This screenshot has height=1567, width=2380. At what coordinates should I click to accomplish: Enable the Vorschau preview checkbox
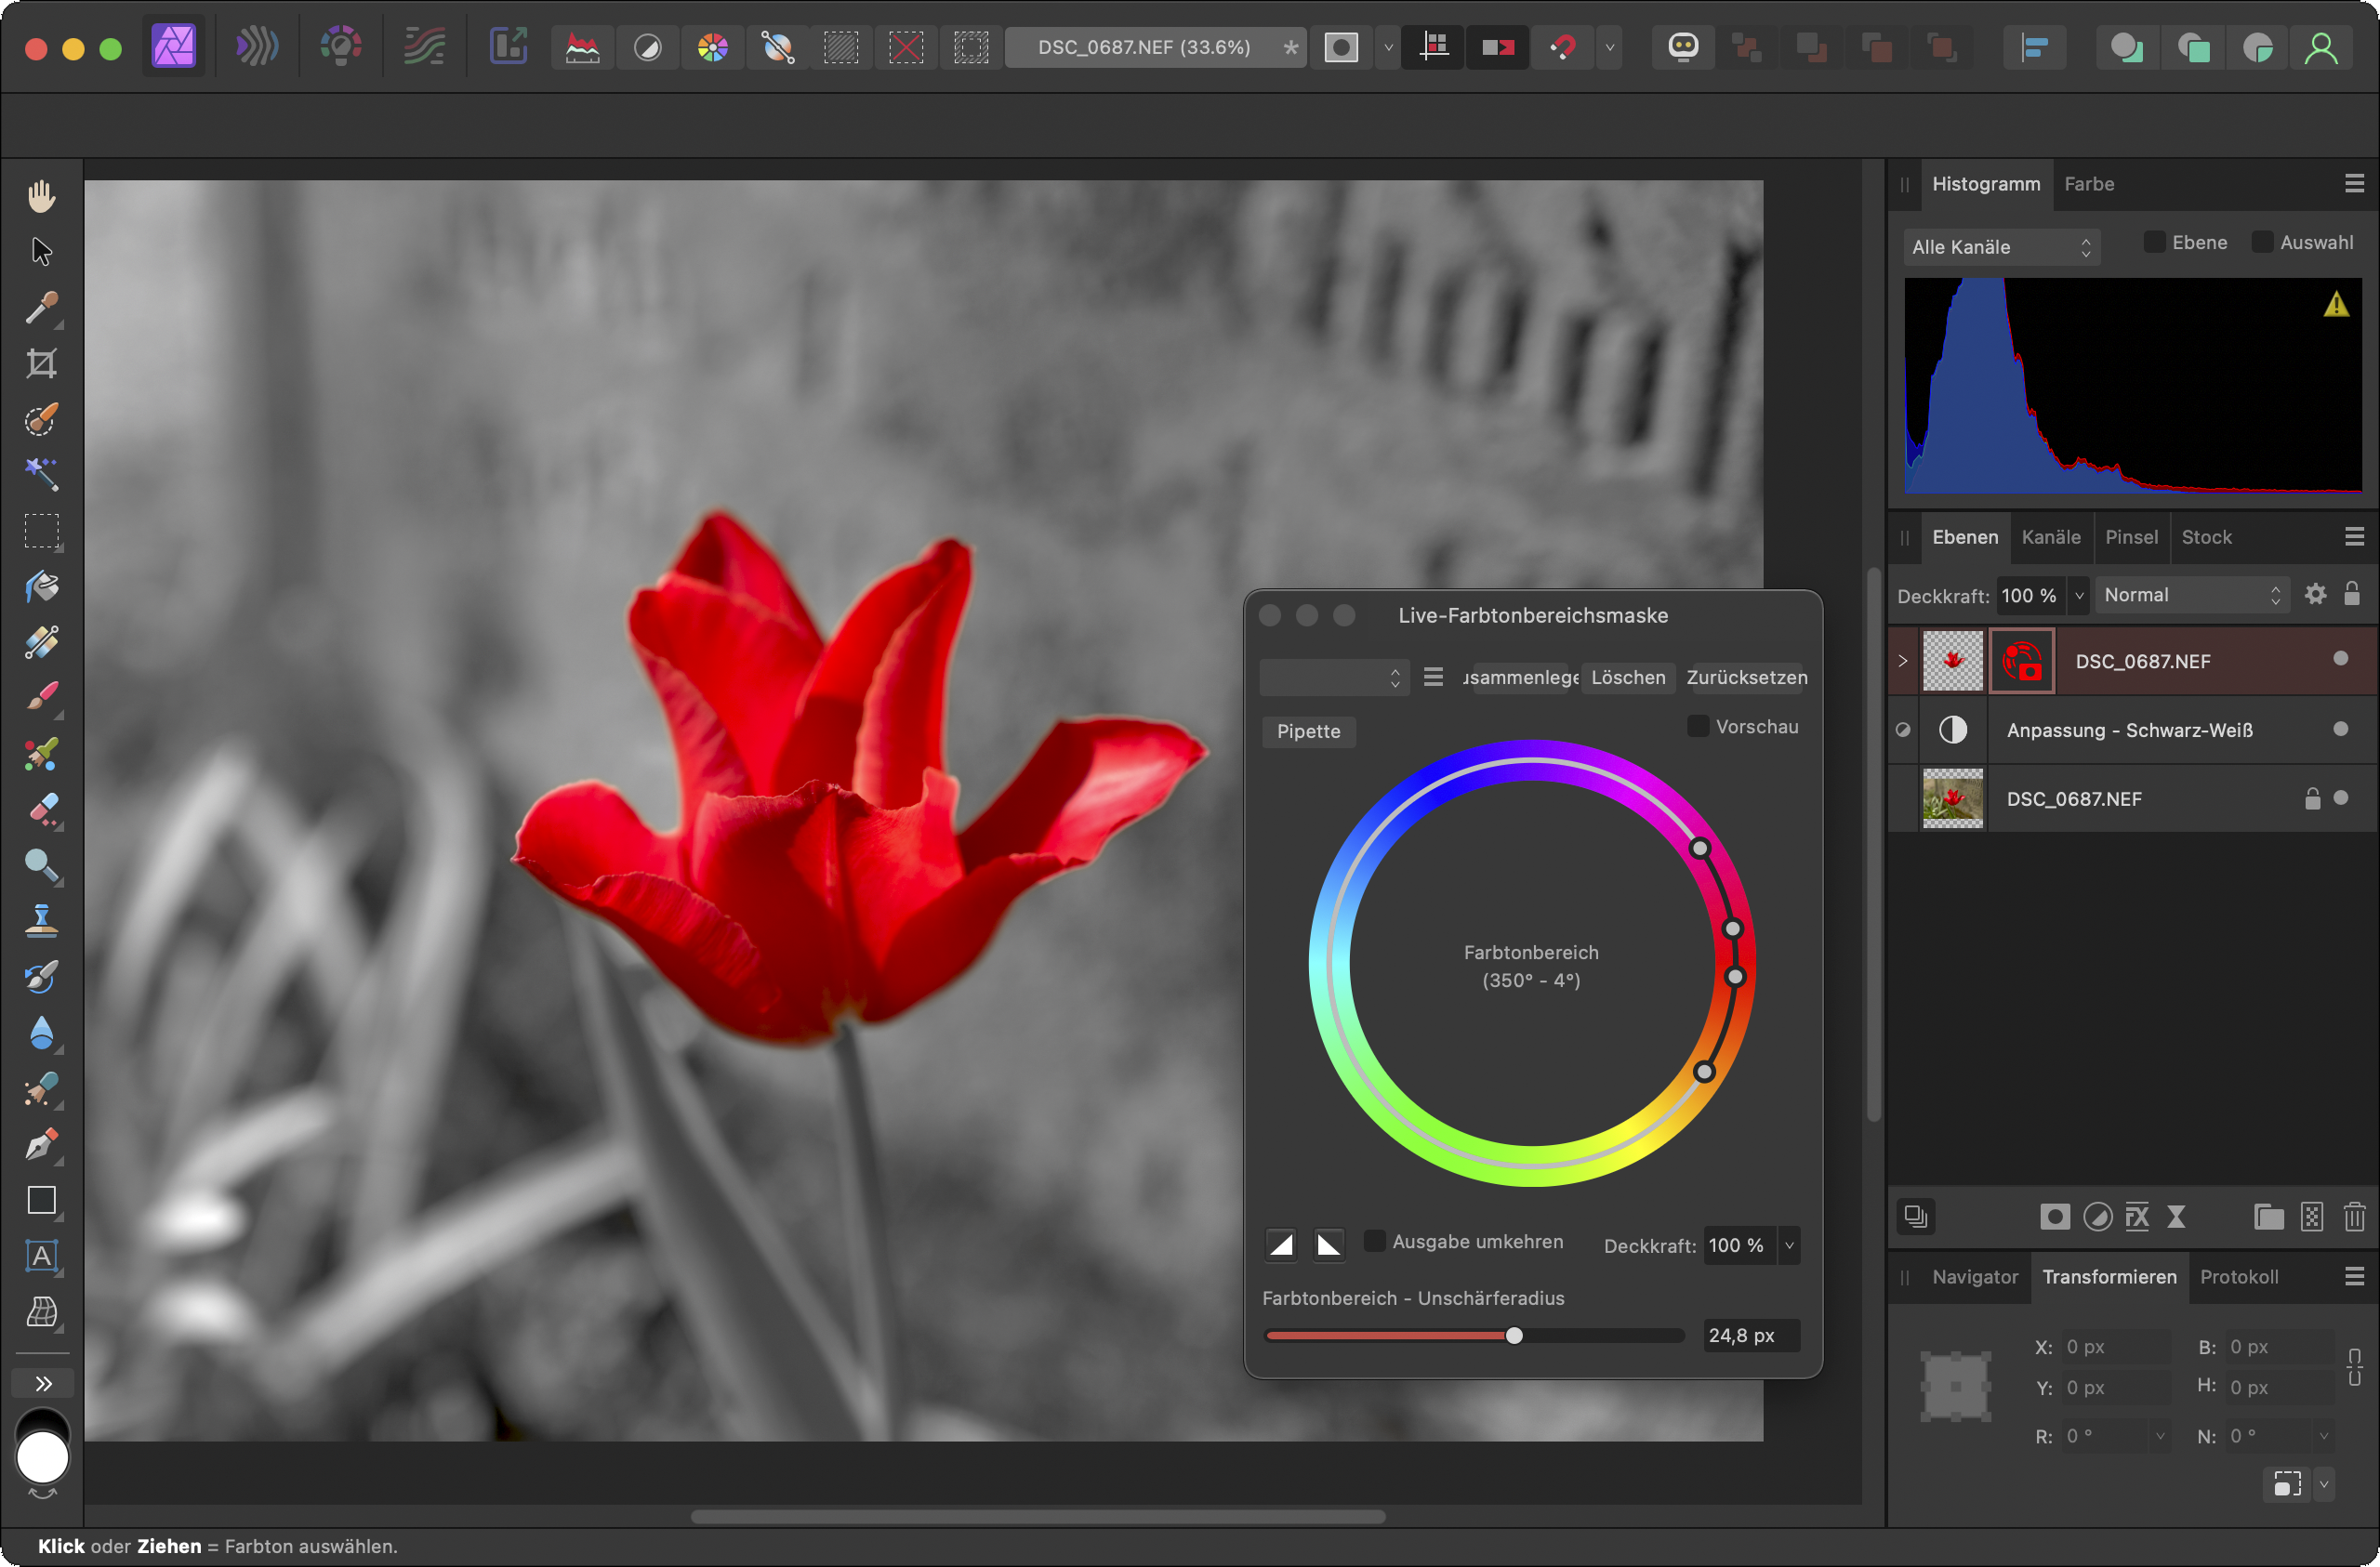(x=1697, y=726)
